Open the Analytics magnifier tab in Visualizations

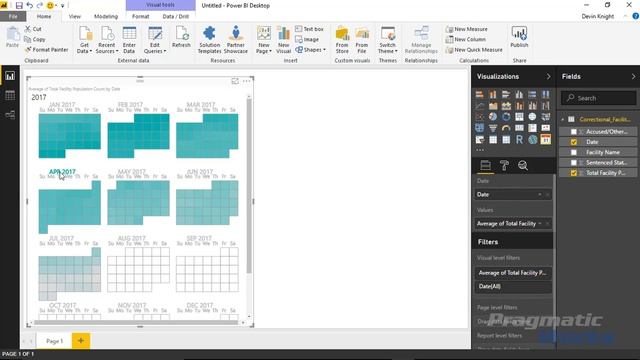click(523, 165)
